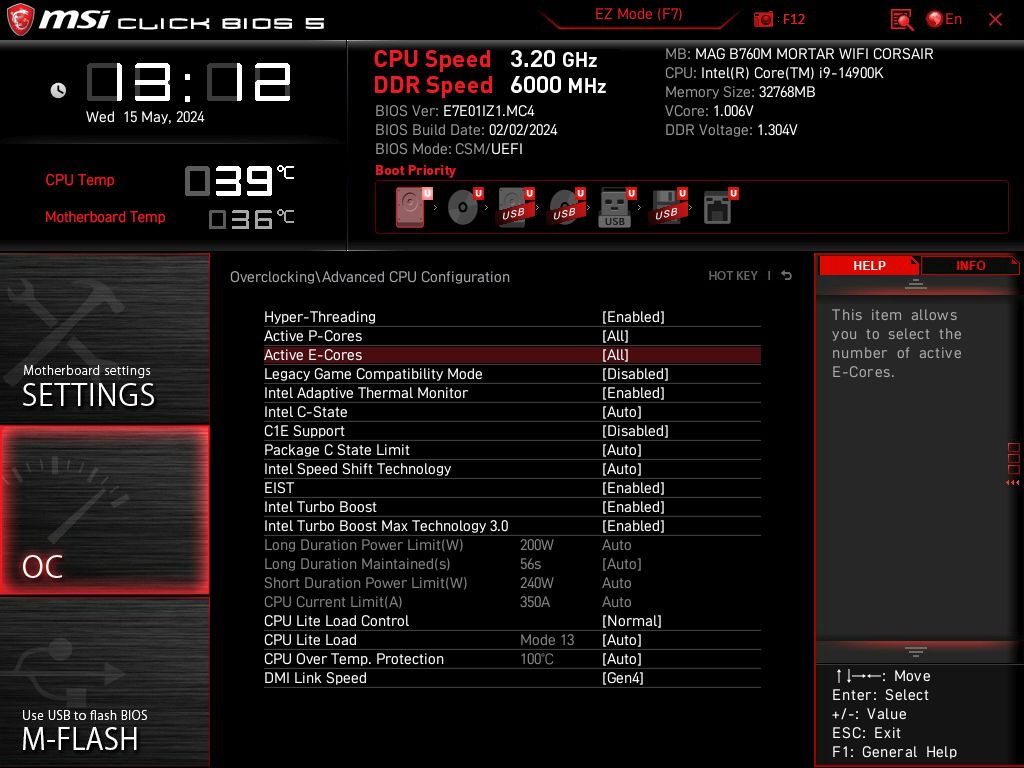The image size is (1024, 768).
Task: Click the CPU Speed 3.20 GHz reading
Action: 485,59
